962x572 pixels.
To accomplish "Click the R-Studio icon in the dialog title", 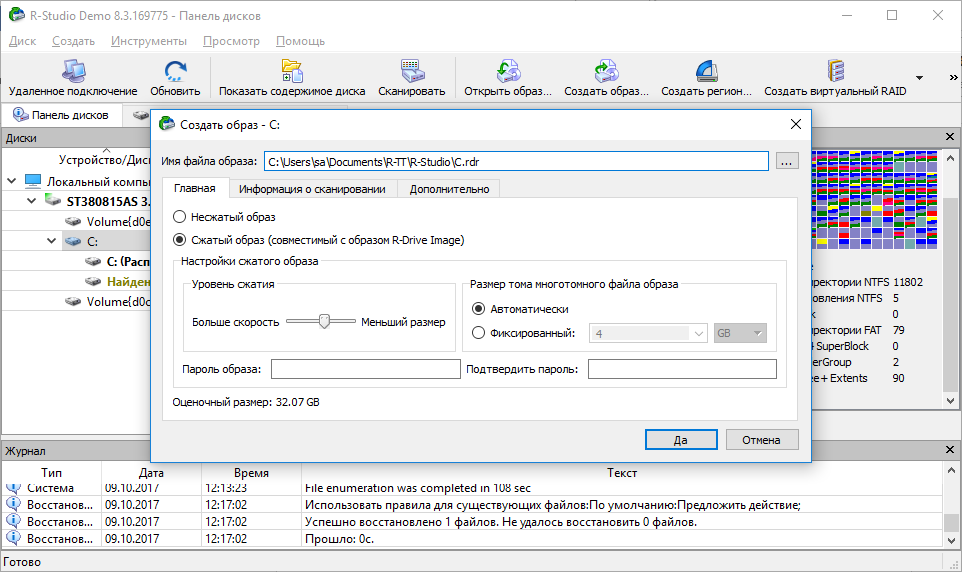I will pos(166,124).
